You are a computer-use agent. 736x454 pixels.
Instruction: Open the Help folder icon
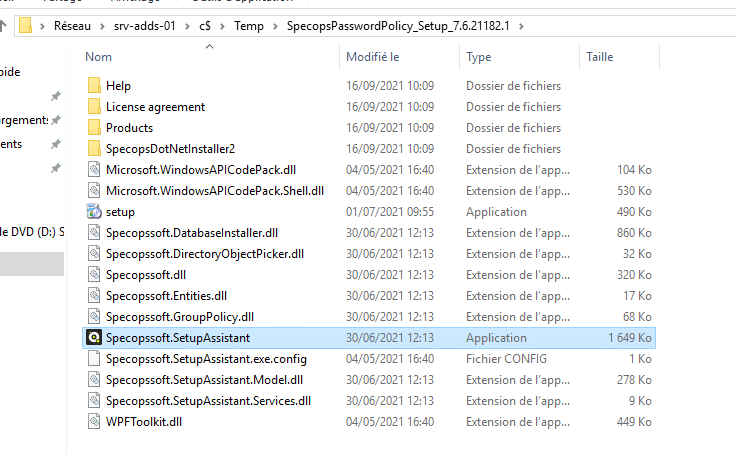(94, 85)
